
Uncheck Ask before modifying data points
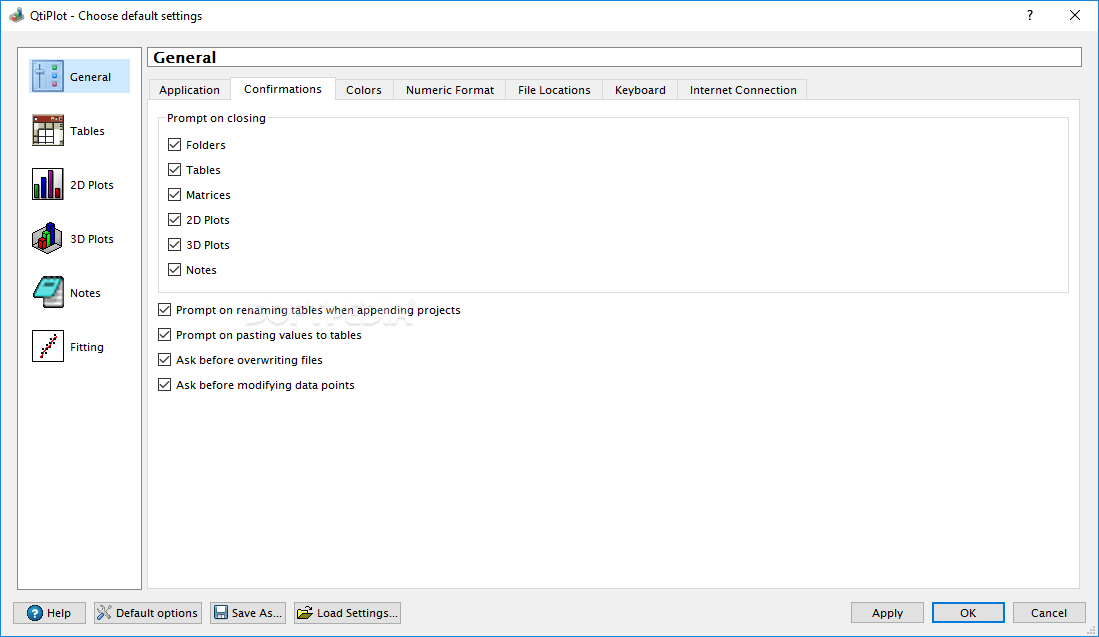(165, 385)
